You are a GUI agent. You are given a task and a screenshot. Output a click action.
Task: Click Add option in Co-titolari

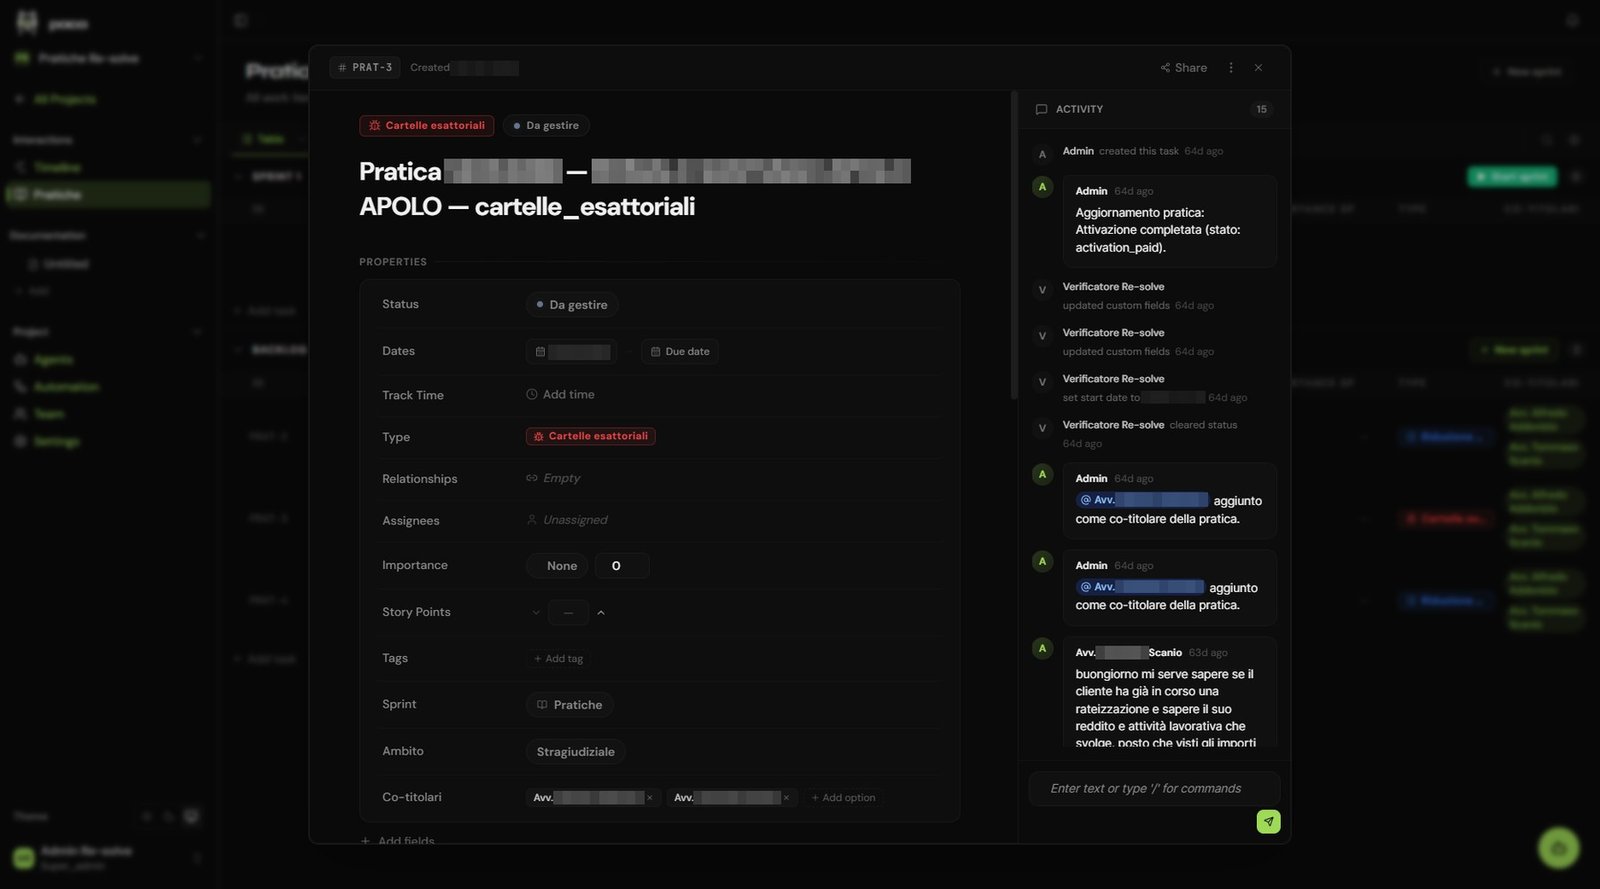843,798
